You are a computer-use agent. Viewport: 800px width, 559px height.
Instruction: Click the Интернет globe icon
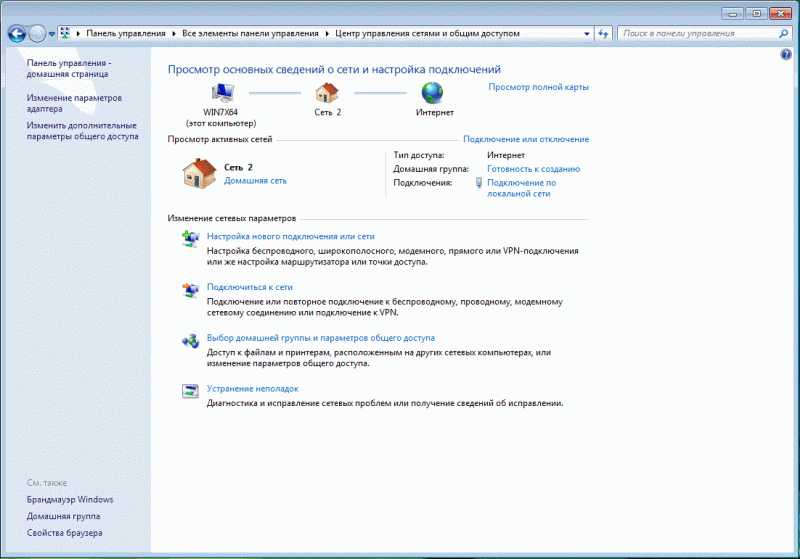click(x=432, y=93)
